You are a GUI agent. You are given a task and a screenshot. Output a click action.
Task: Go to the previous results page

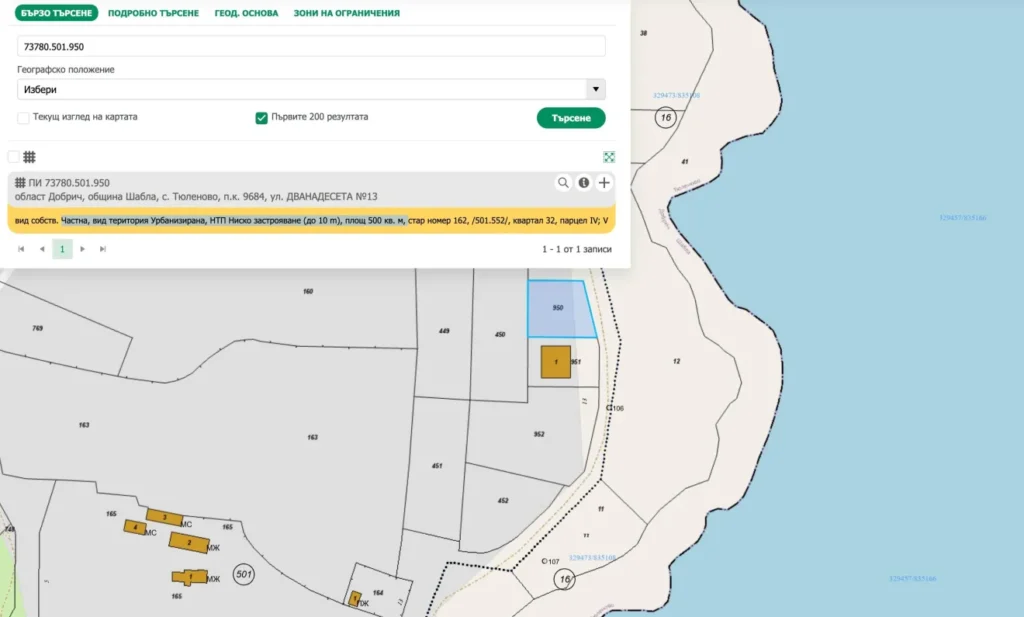(x=42, y=249)
